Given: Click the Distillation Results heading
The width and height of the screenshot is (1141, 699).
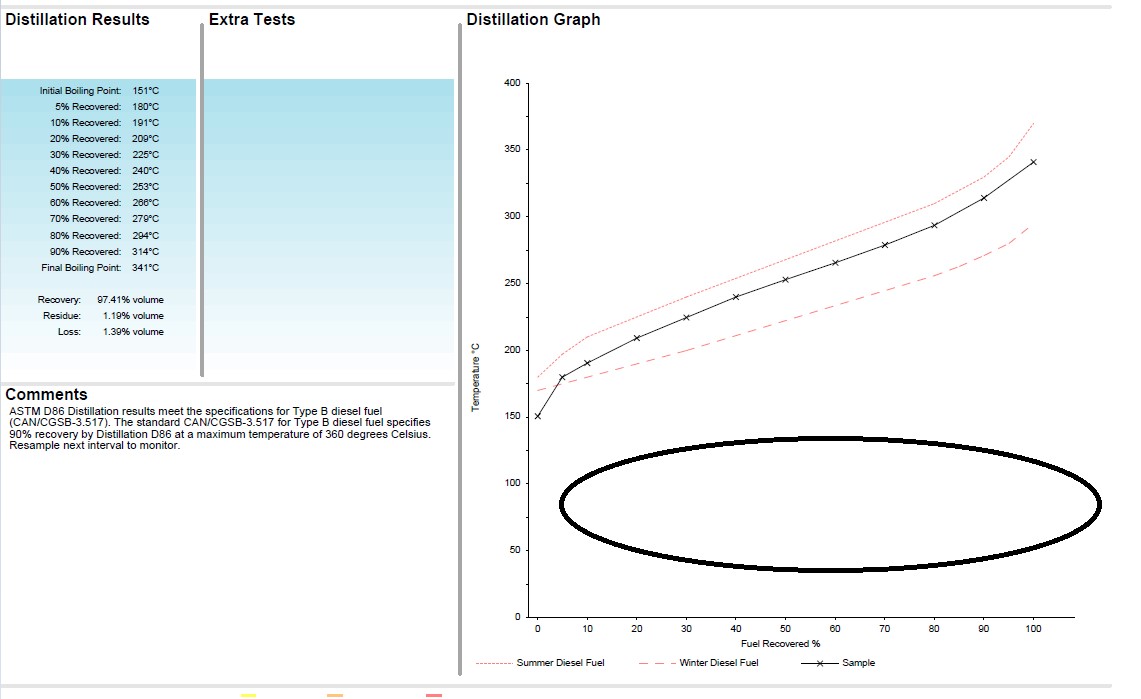Looking at the screenshot, I should [x=78, y=20].
